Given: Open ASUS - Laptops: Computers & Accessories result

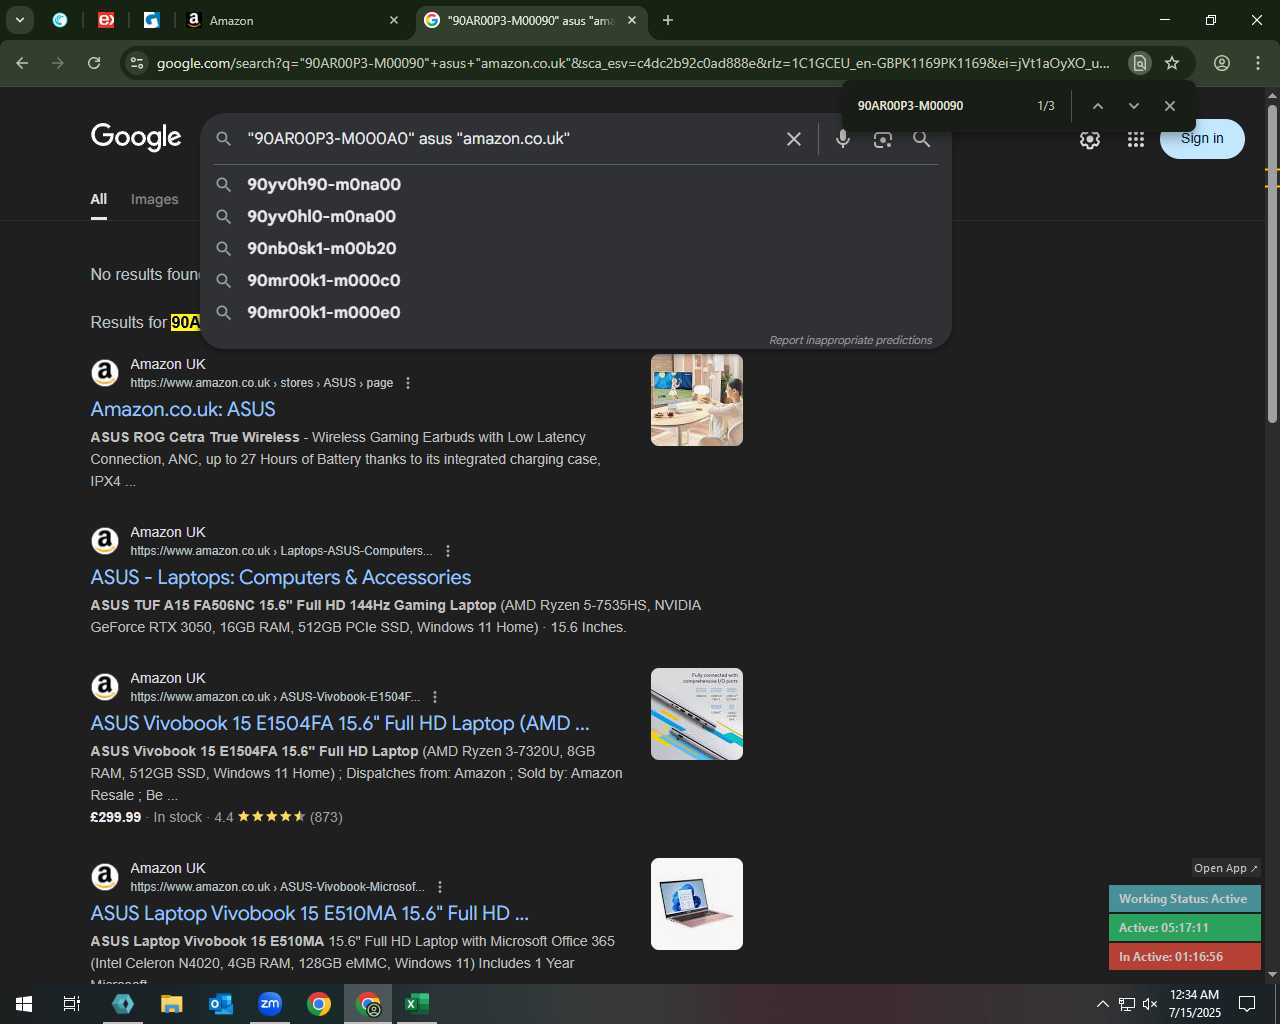Looking at the screenshot, I should [x=281, y=577].
